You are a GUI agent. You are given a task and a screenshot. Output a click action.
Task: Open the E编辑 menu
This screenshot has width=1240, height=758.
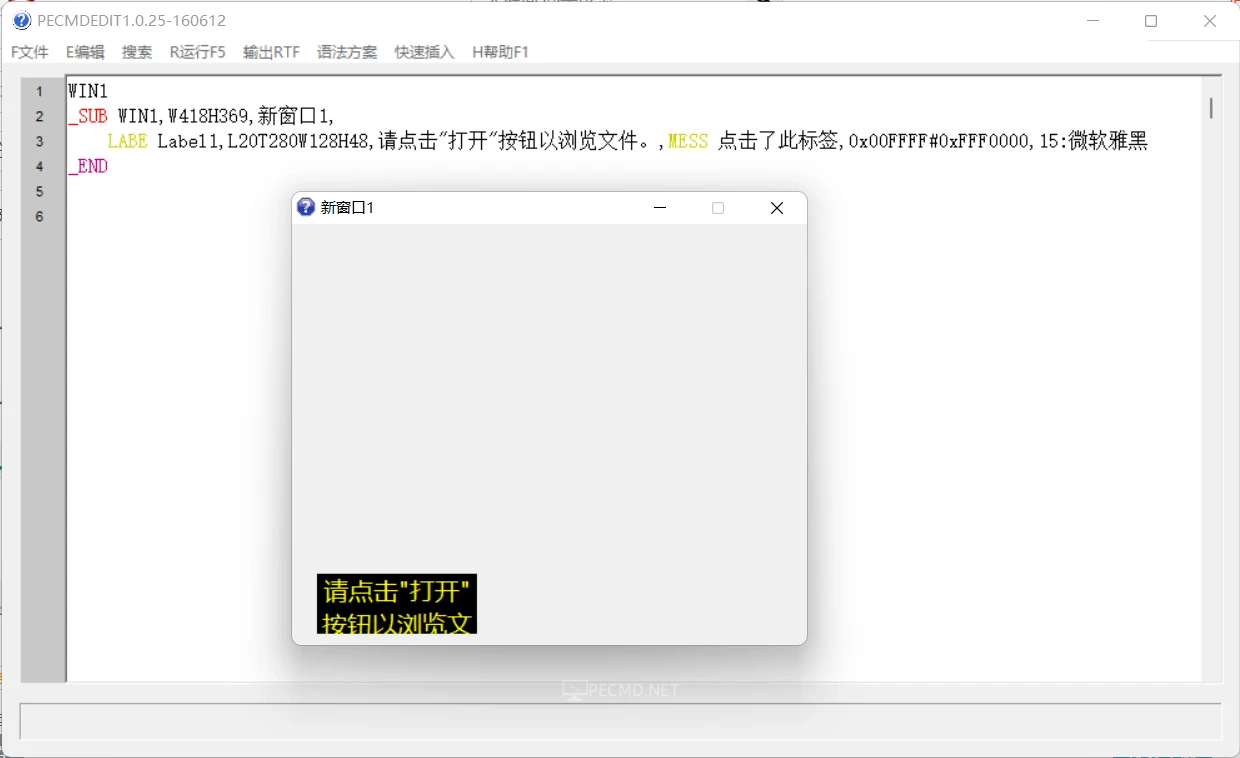(85, 52)
